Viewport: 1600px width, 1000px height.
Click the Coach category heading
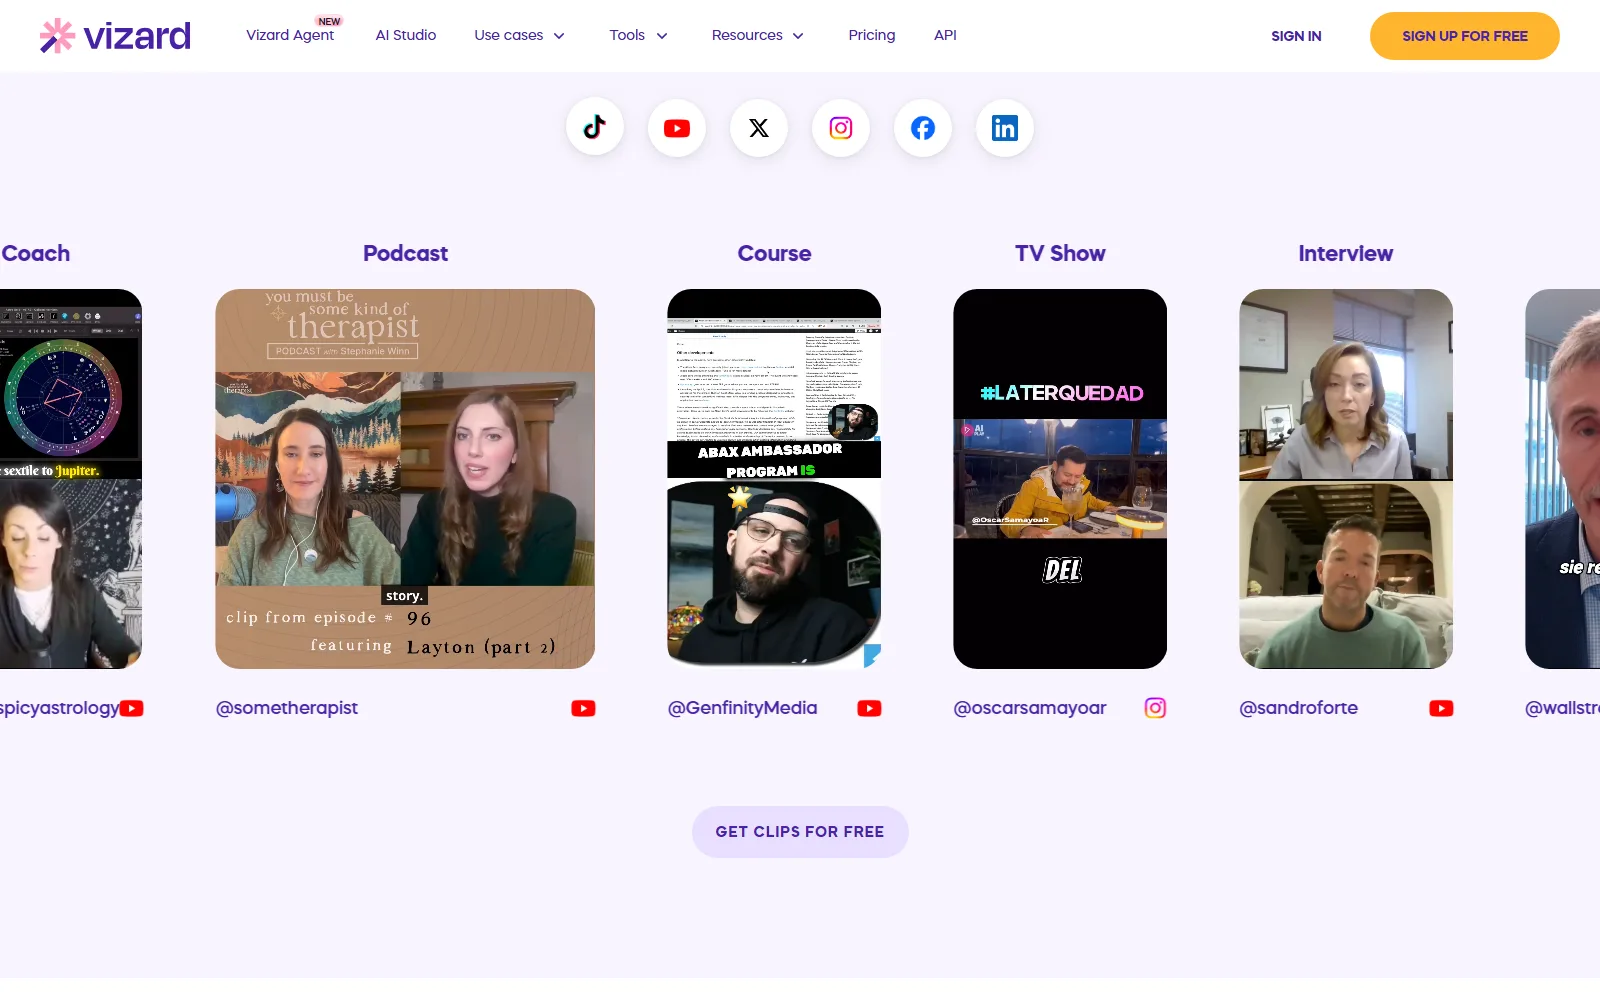point(36,254)
